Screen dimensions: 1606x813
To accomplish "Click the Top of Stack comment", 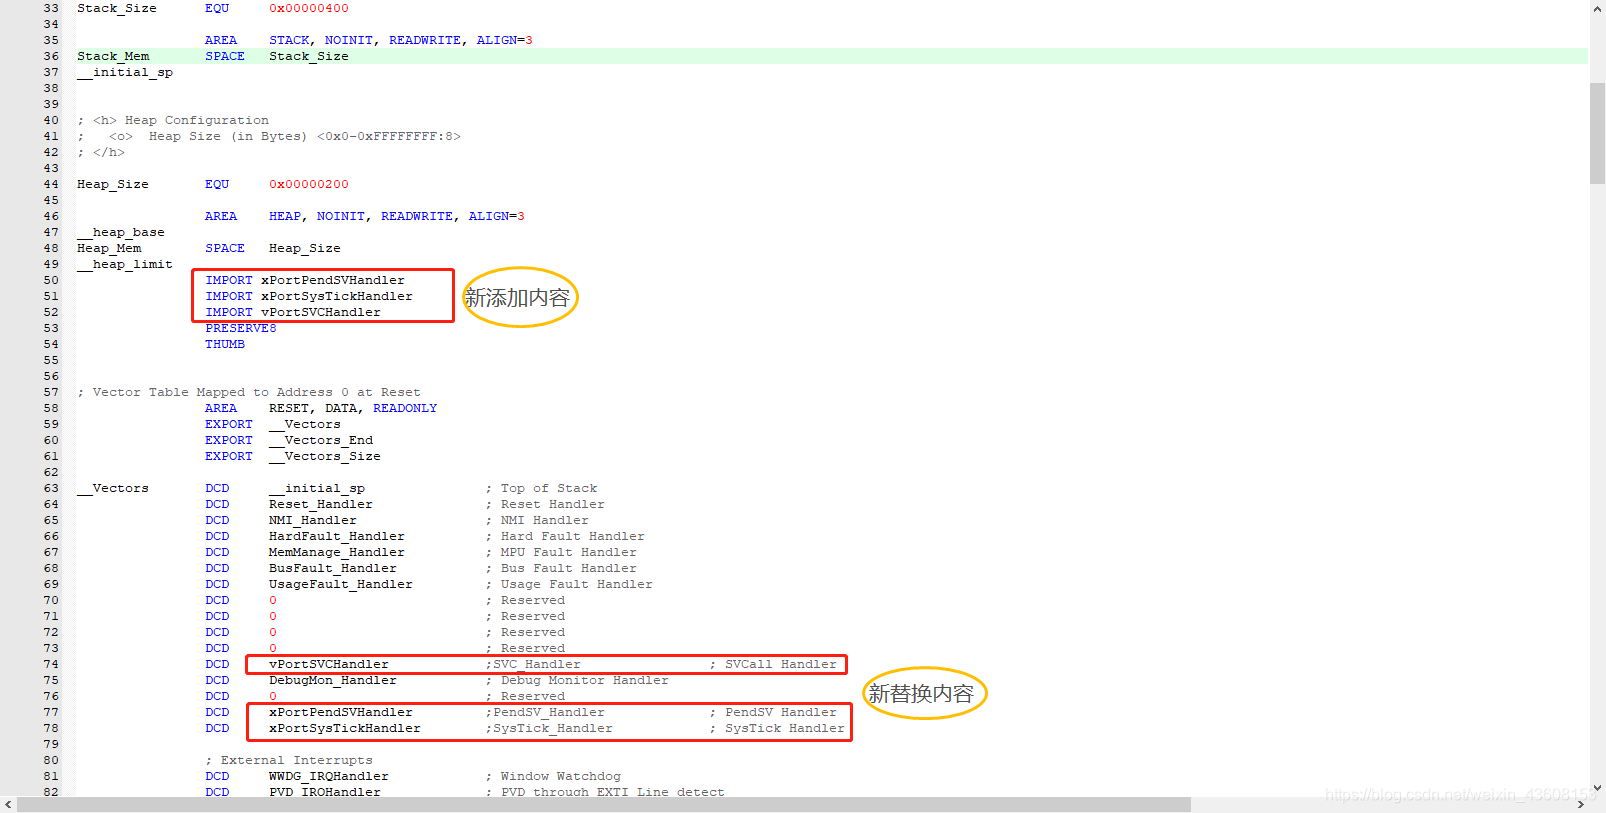I will click(541, 488).
